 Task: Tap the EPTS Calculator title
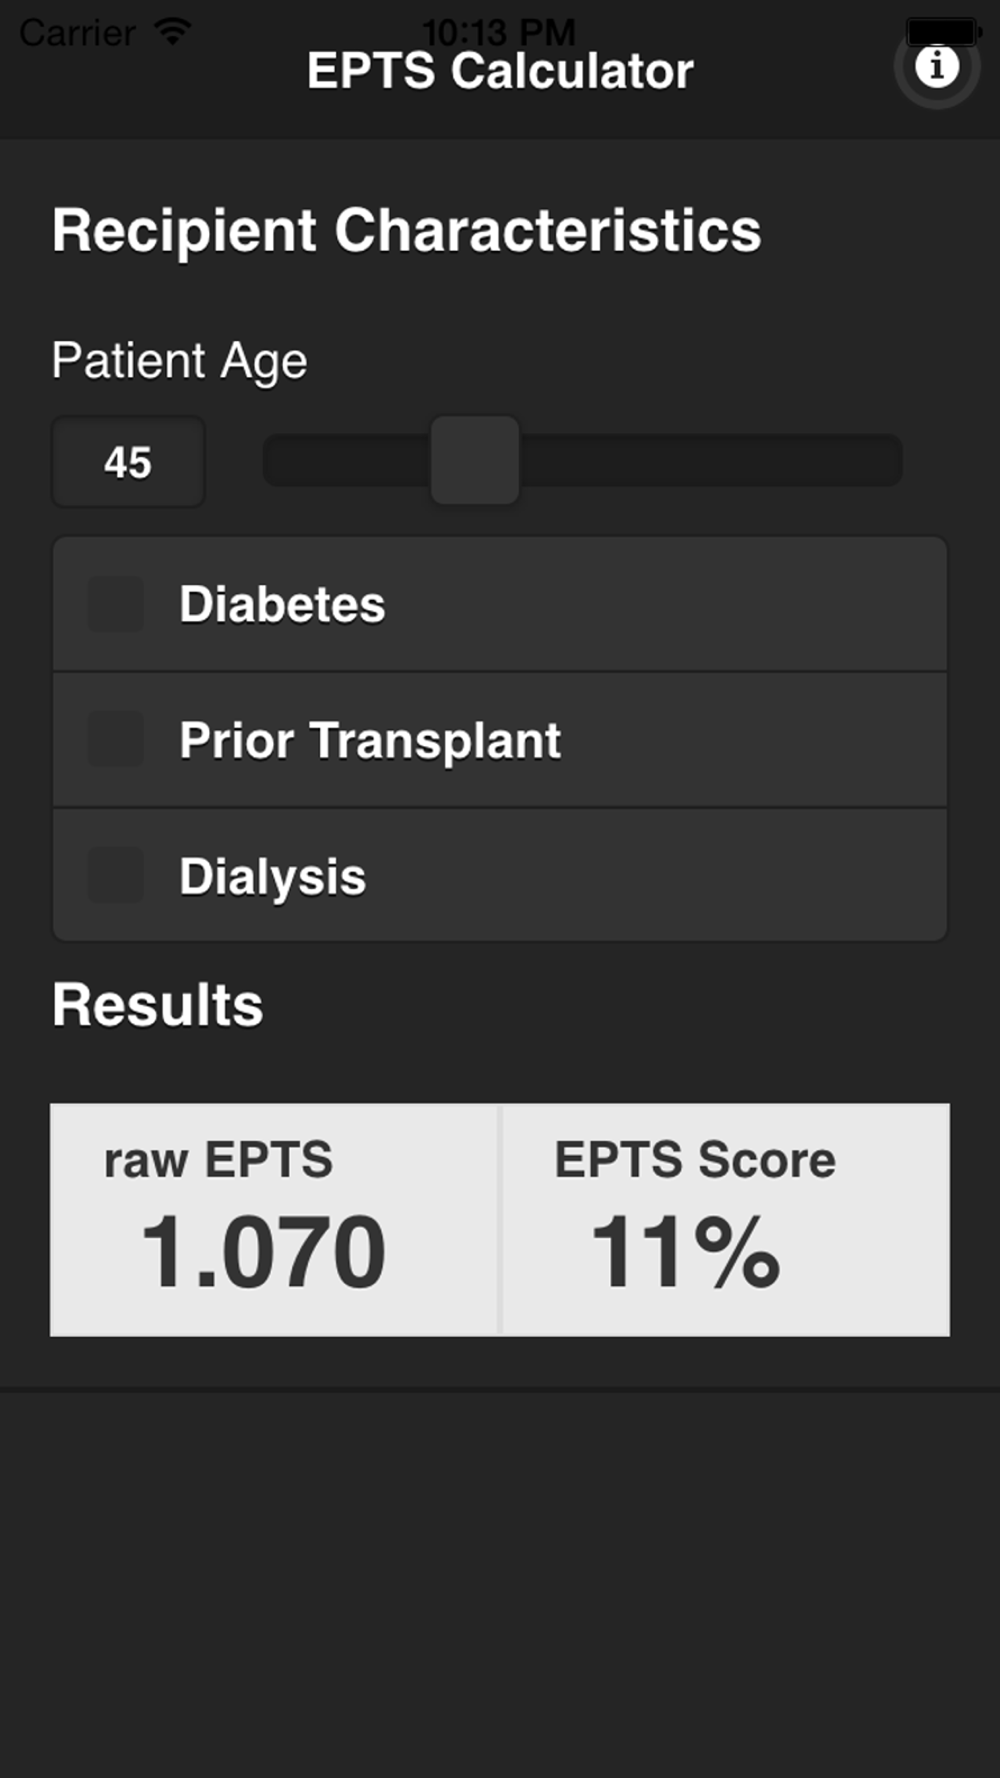coord(500,71)
